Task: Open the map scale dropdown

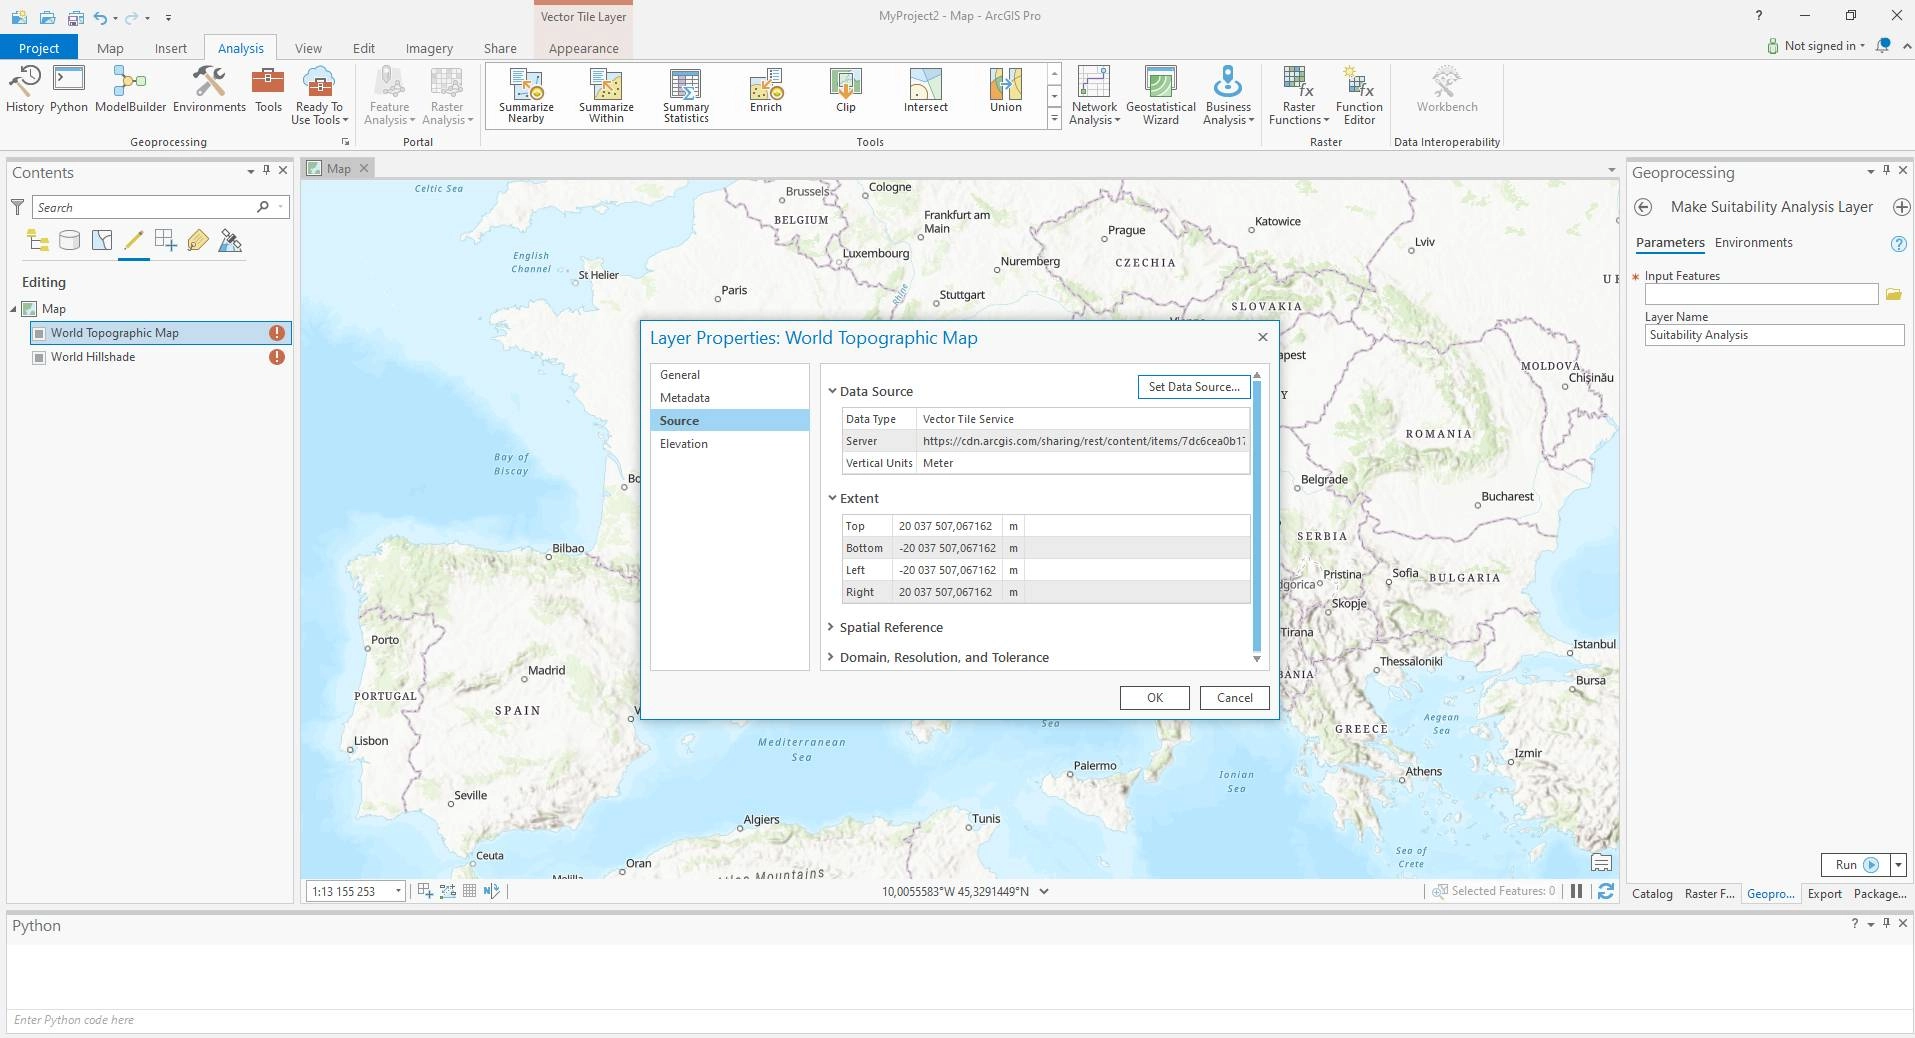Action: coord(398,891)
